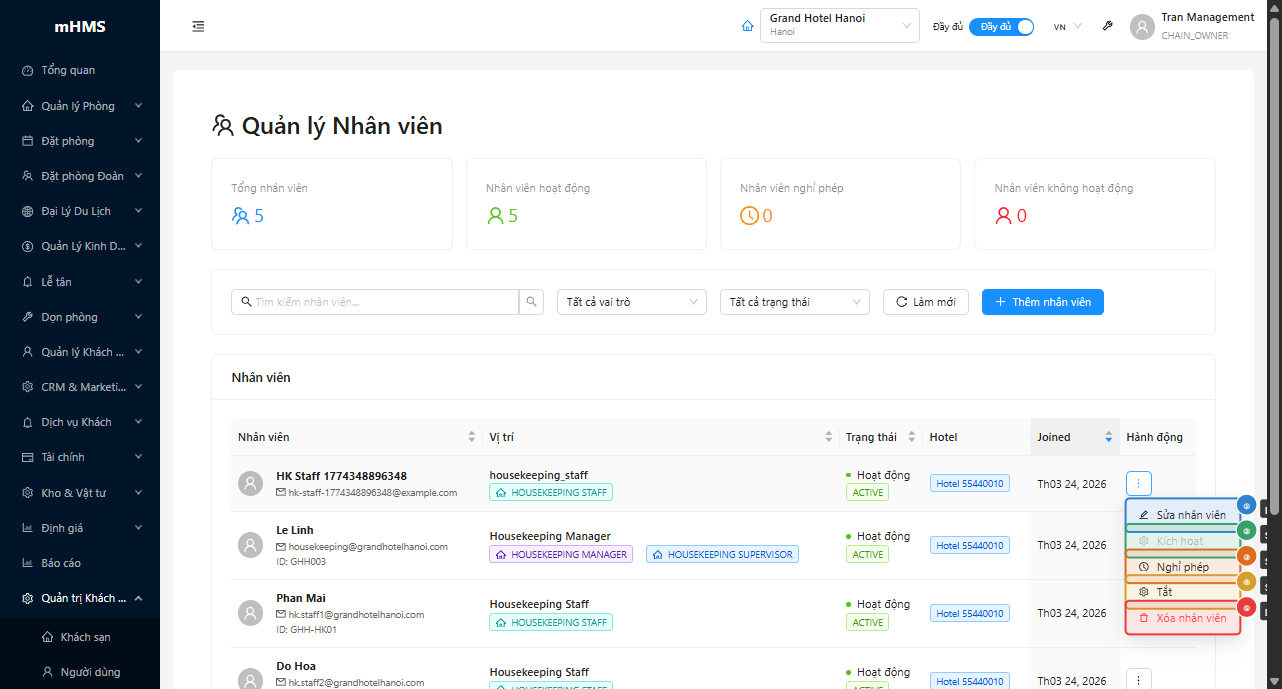1282x689 pixels.
Task: Open the Tất cả trạng thái filter
Action: click(795, 302)
